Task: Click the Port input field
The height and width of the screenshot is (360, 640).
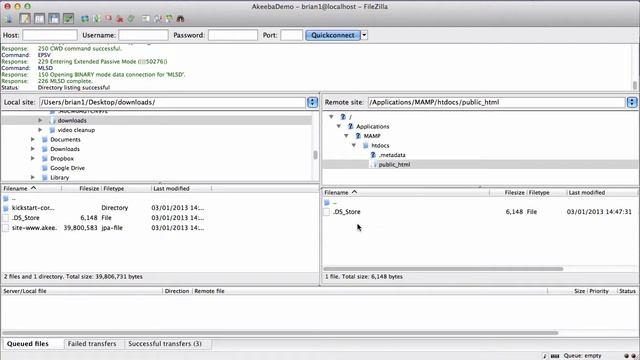Action: 291,35
